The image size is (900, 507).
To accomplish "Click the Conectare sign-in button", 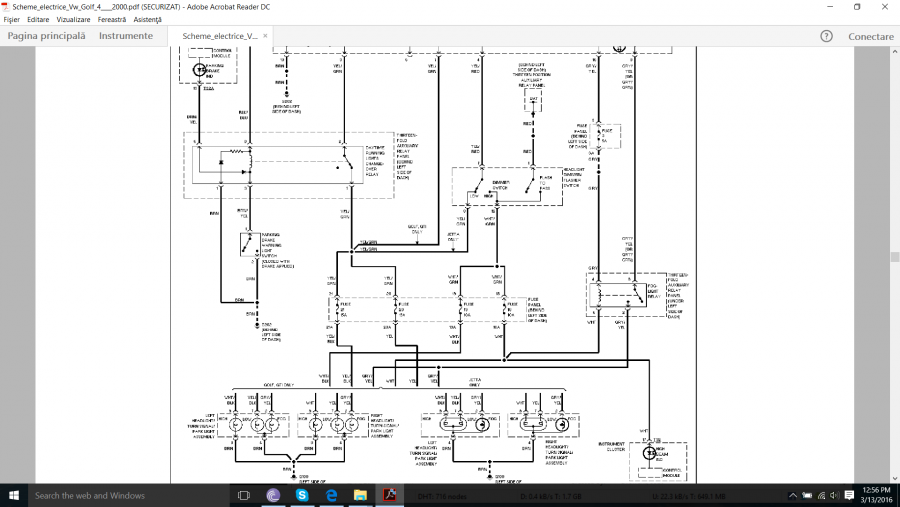I will coord(871,36).
